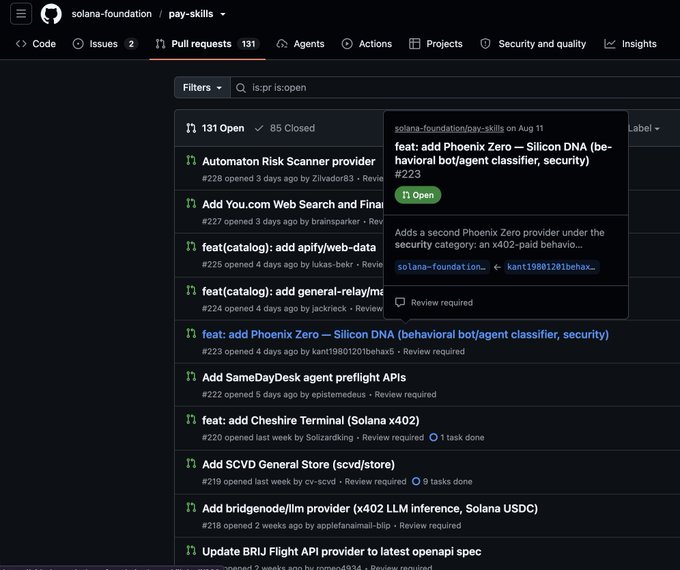Open Add SameDayDesk agent preflight APIs
The image size is (680, 570).
pos(304,377)
